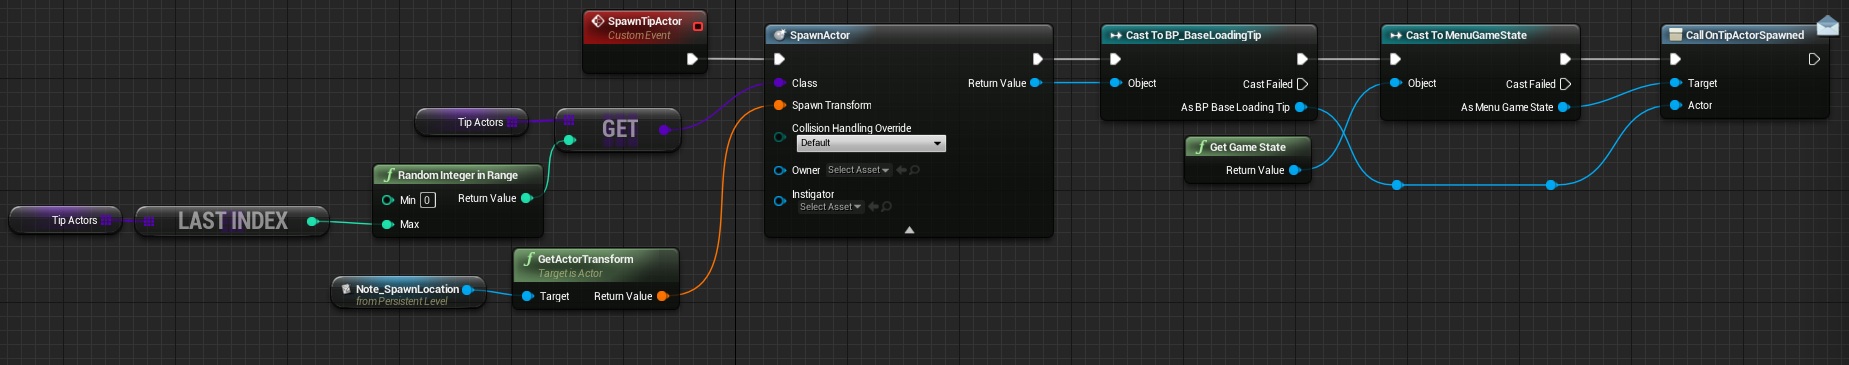This screenshot has width=1849, height=365.
Task: Click Get Game State Return Value pin
Action: [1294, 170]
